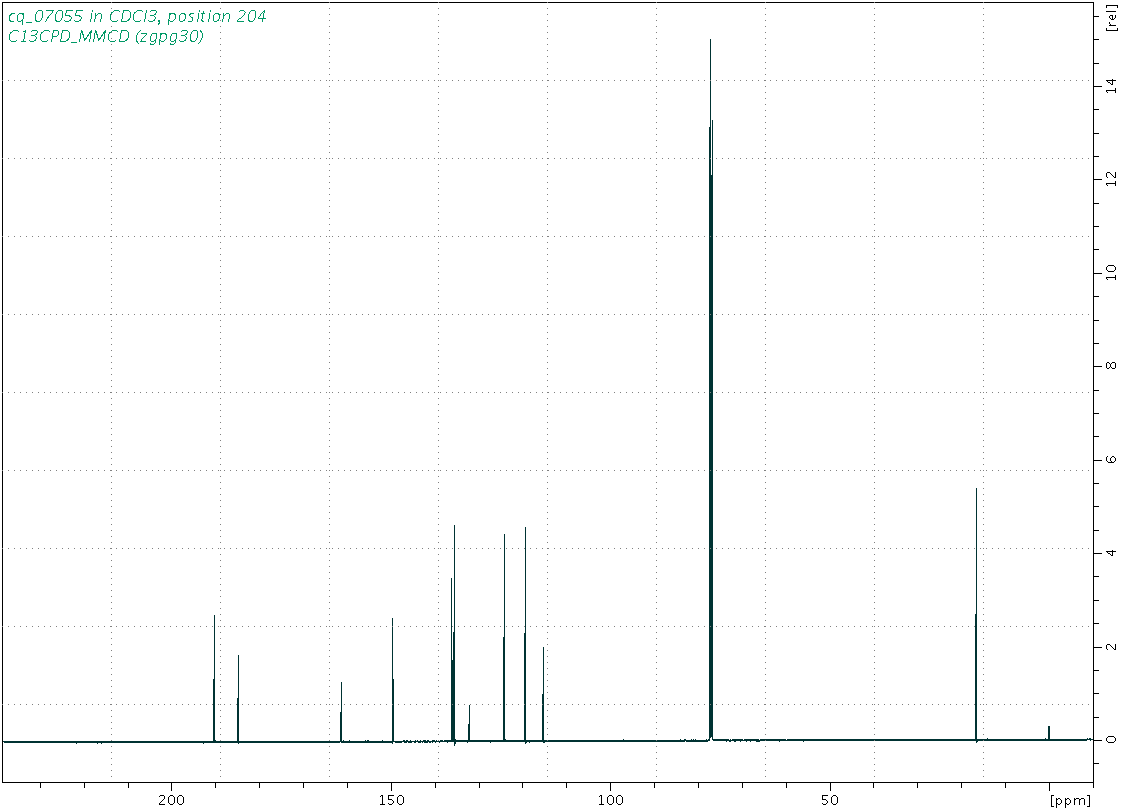The height and width of the screenshot is (811, 1124).
Task: Click the 14 label on intensity axis
Action: click(x=1112, y=86)
